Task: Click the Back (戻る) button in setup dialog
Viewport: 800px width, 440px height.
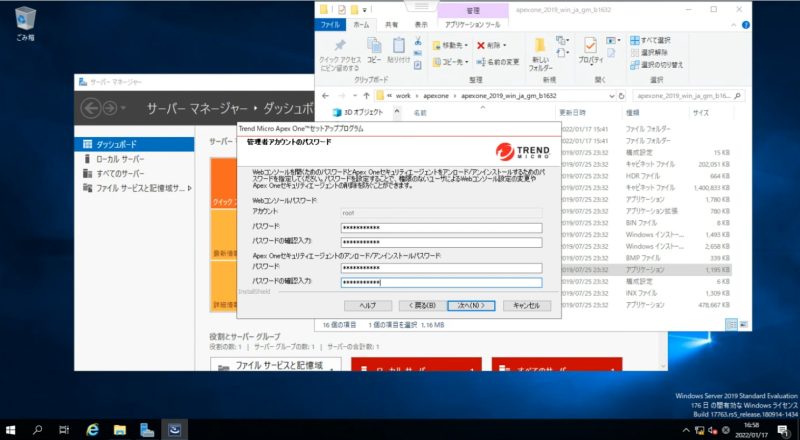Action: coord(422,305)
